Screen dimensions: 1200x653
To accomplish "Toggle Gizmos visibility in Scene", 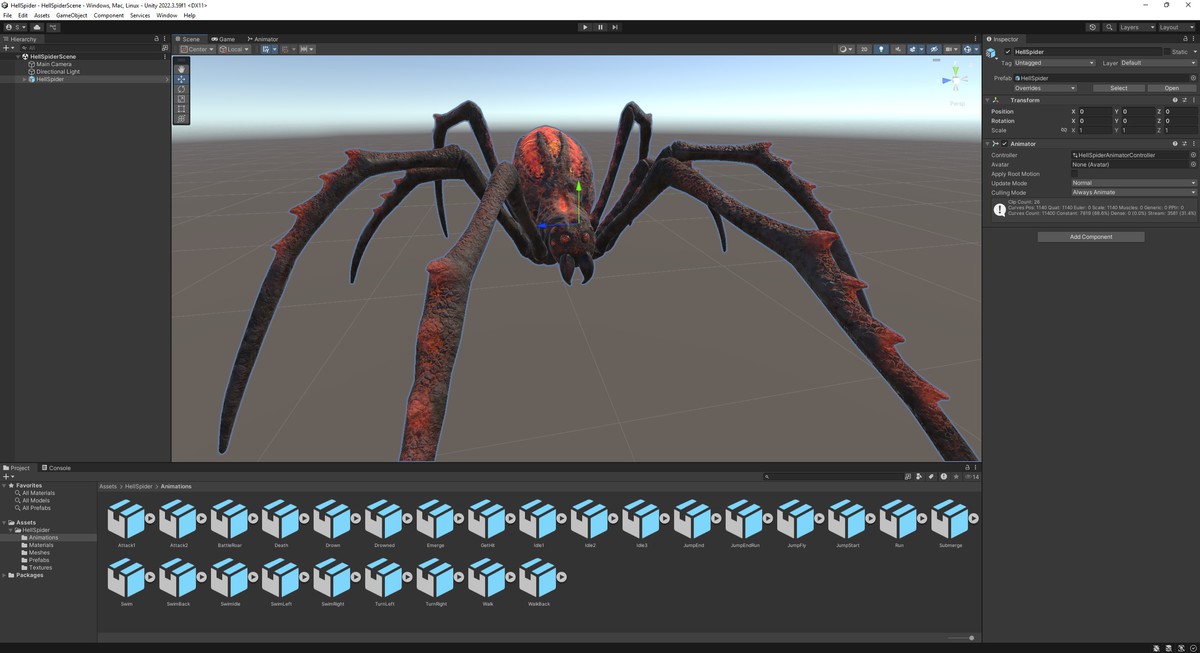I will coord(968,49).
